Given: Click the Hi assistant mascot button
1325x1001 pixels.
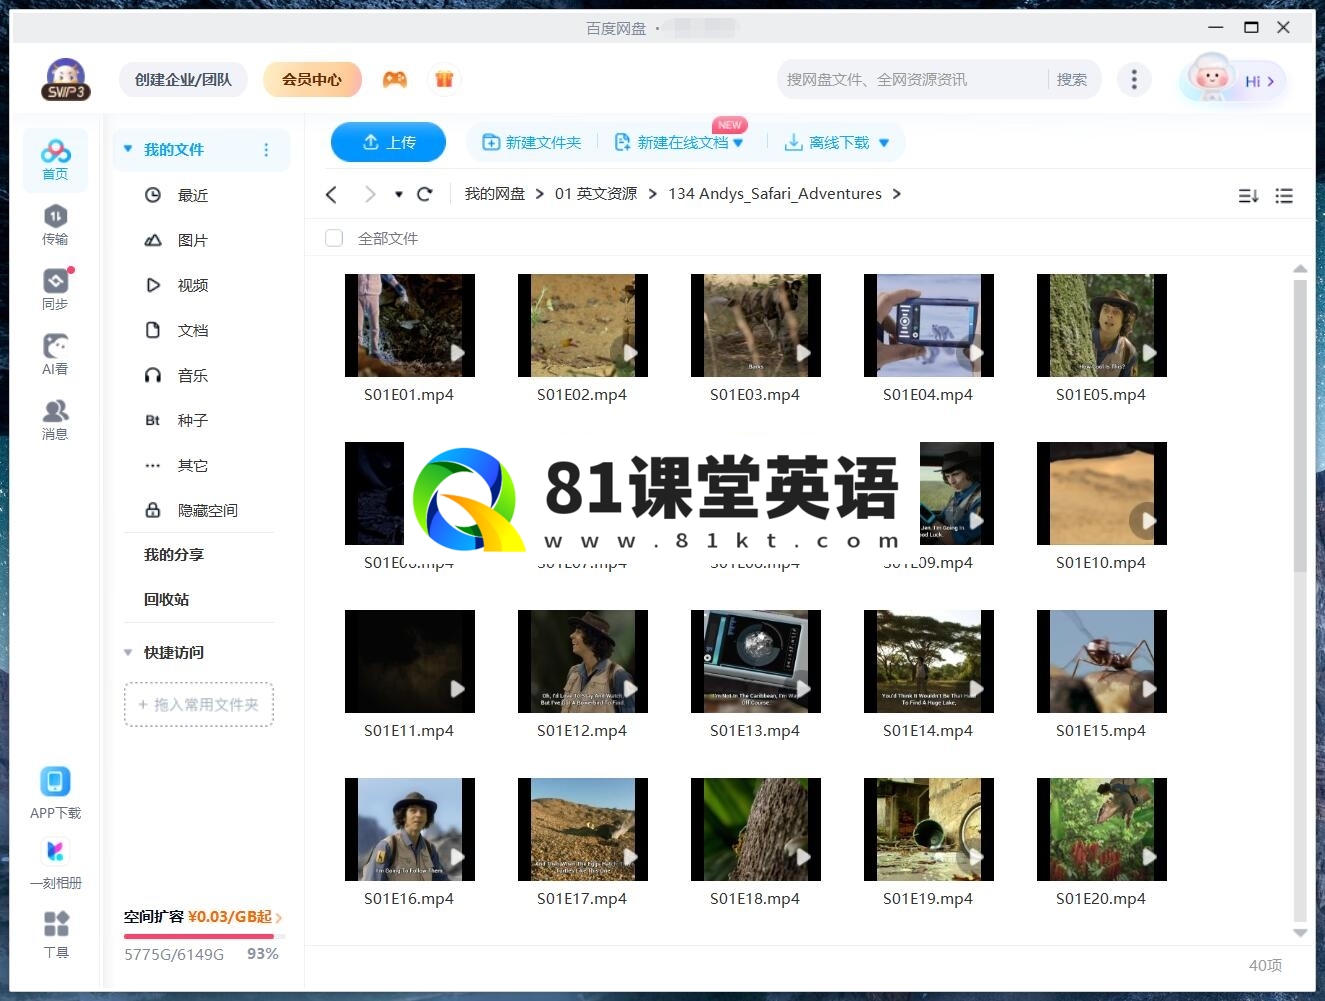Looking at the screenshot, I should tap(1233, 80).
